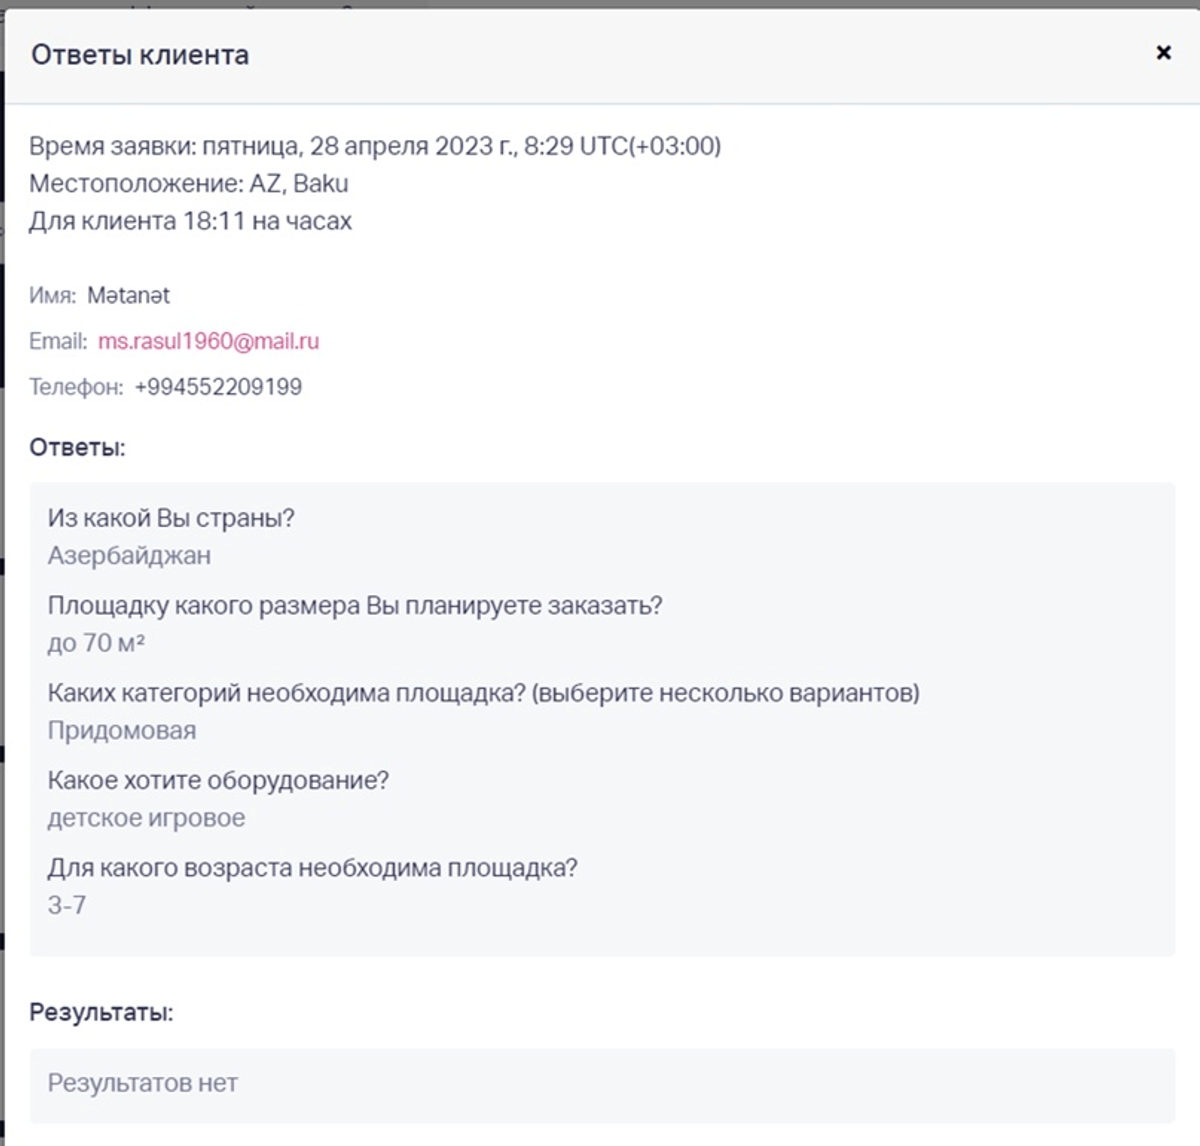Click the Для клиента 18:11 на часах line
This screenshot has width=1200, height=1146.
(x=190, y=221)
